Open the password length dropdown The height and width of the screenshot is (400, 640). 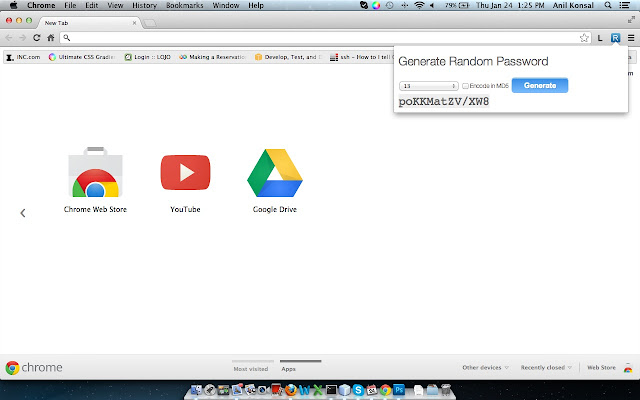(429, 86)
